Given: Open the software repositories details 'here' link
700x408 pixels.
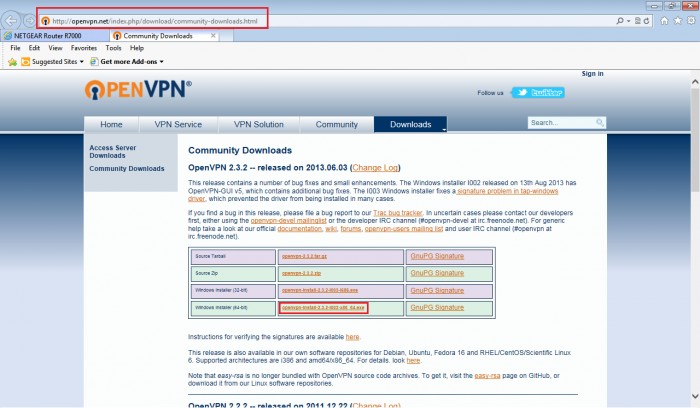Looking at the screenshot, I should coord(413,360).
